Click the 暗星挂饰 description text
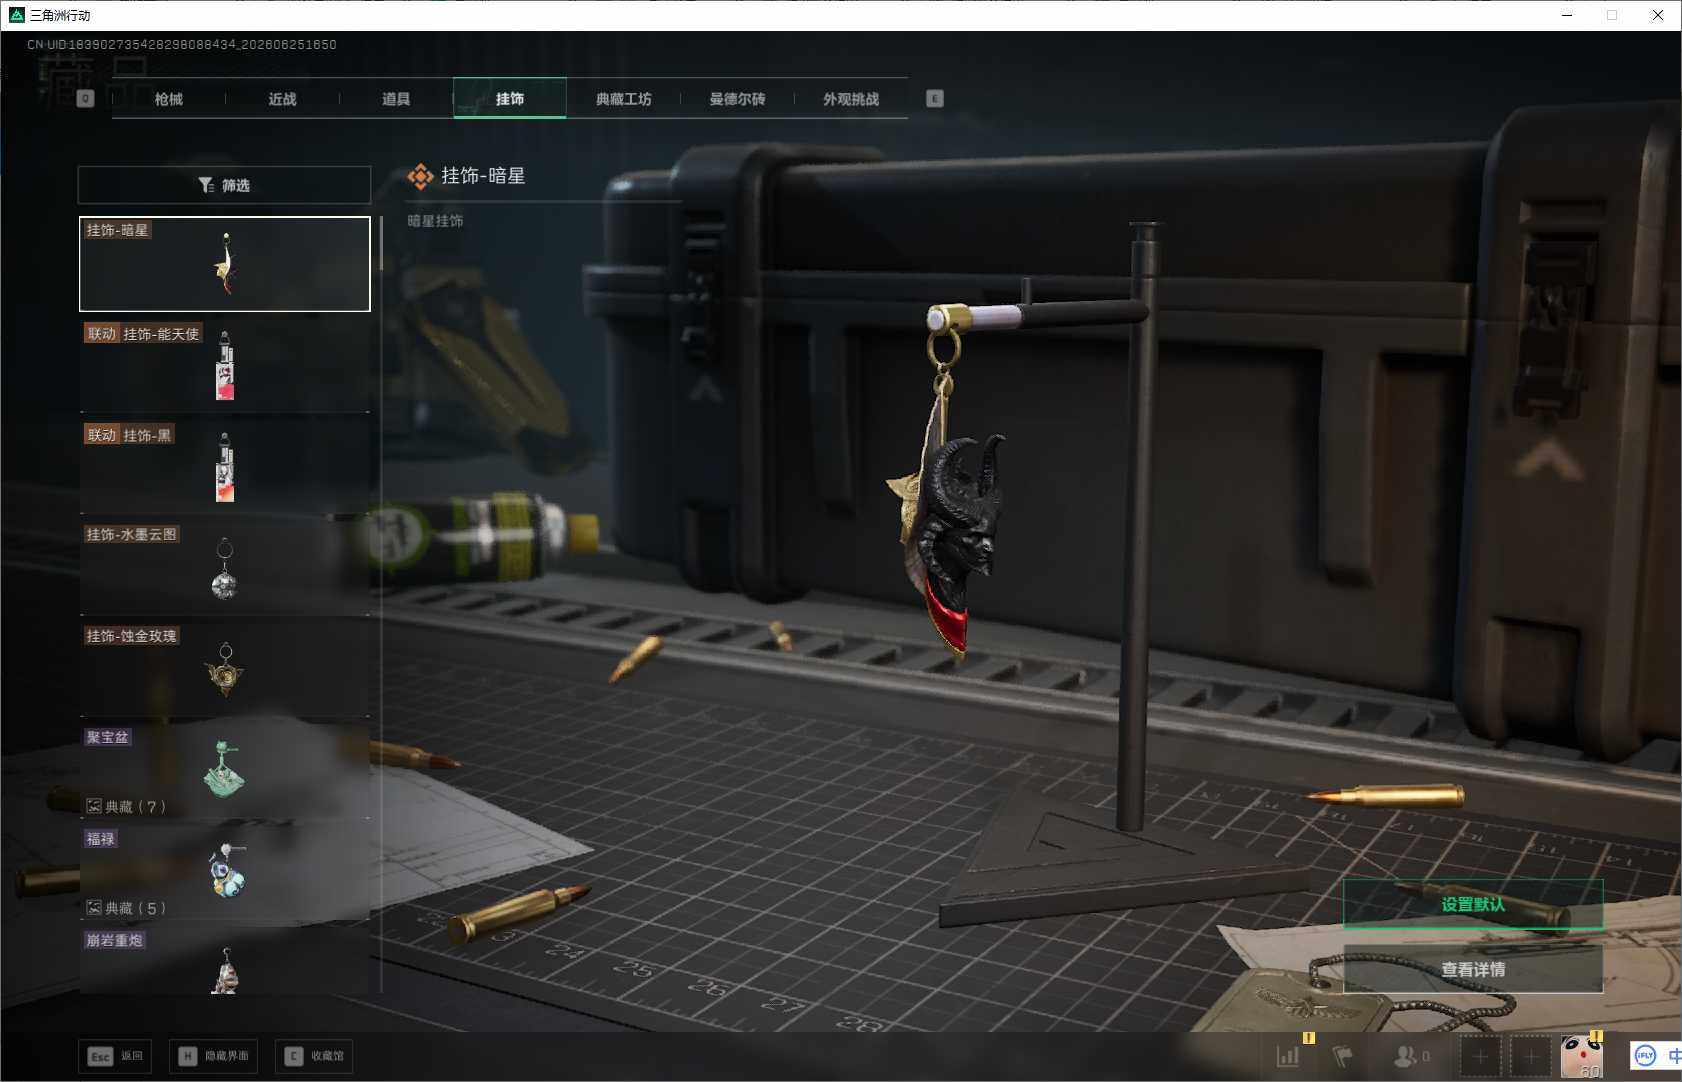 435,221
